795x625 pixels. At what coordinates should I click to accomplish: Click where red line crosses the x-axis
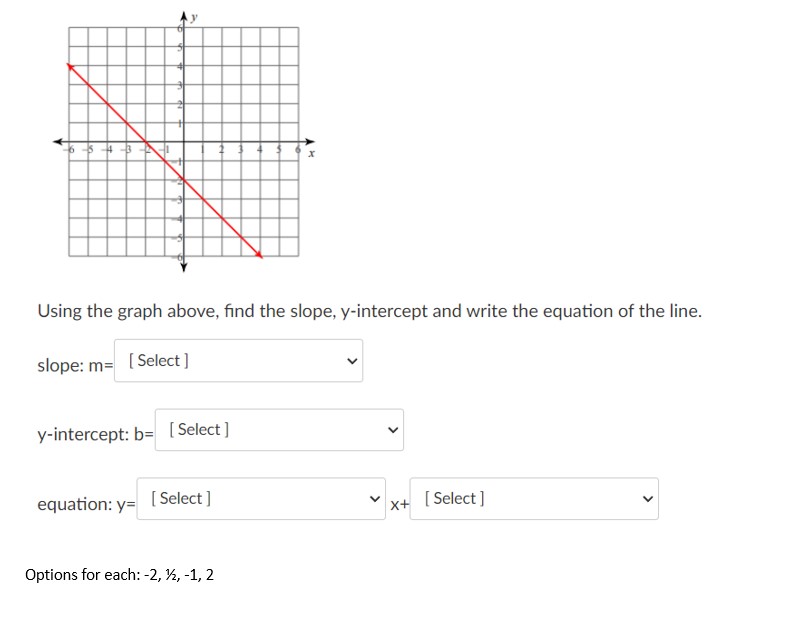click(146, 141)
